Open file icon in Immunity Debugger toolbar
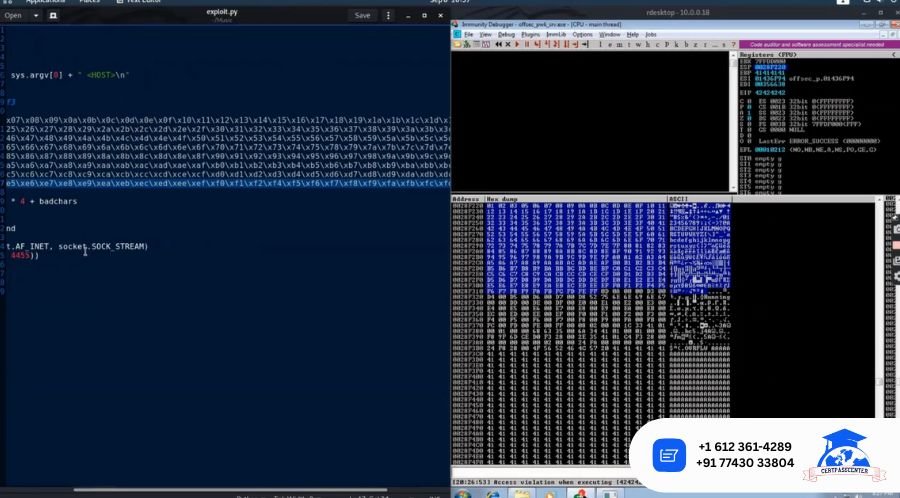This screenshot has width=900, height=498. 457,45
